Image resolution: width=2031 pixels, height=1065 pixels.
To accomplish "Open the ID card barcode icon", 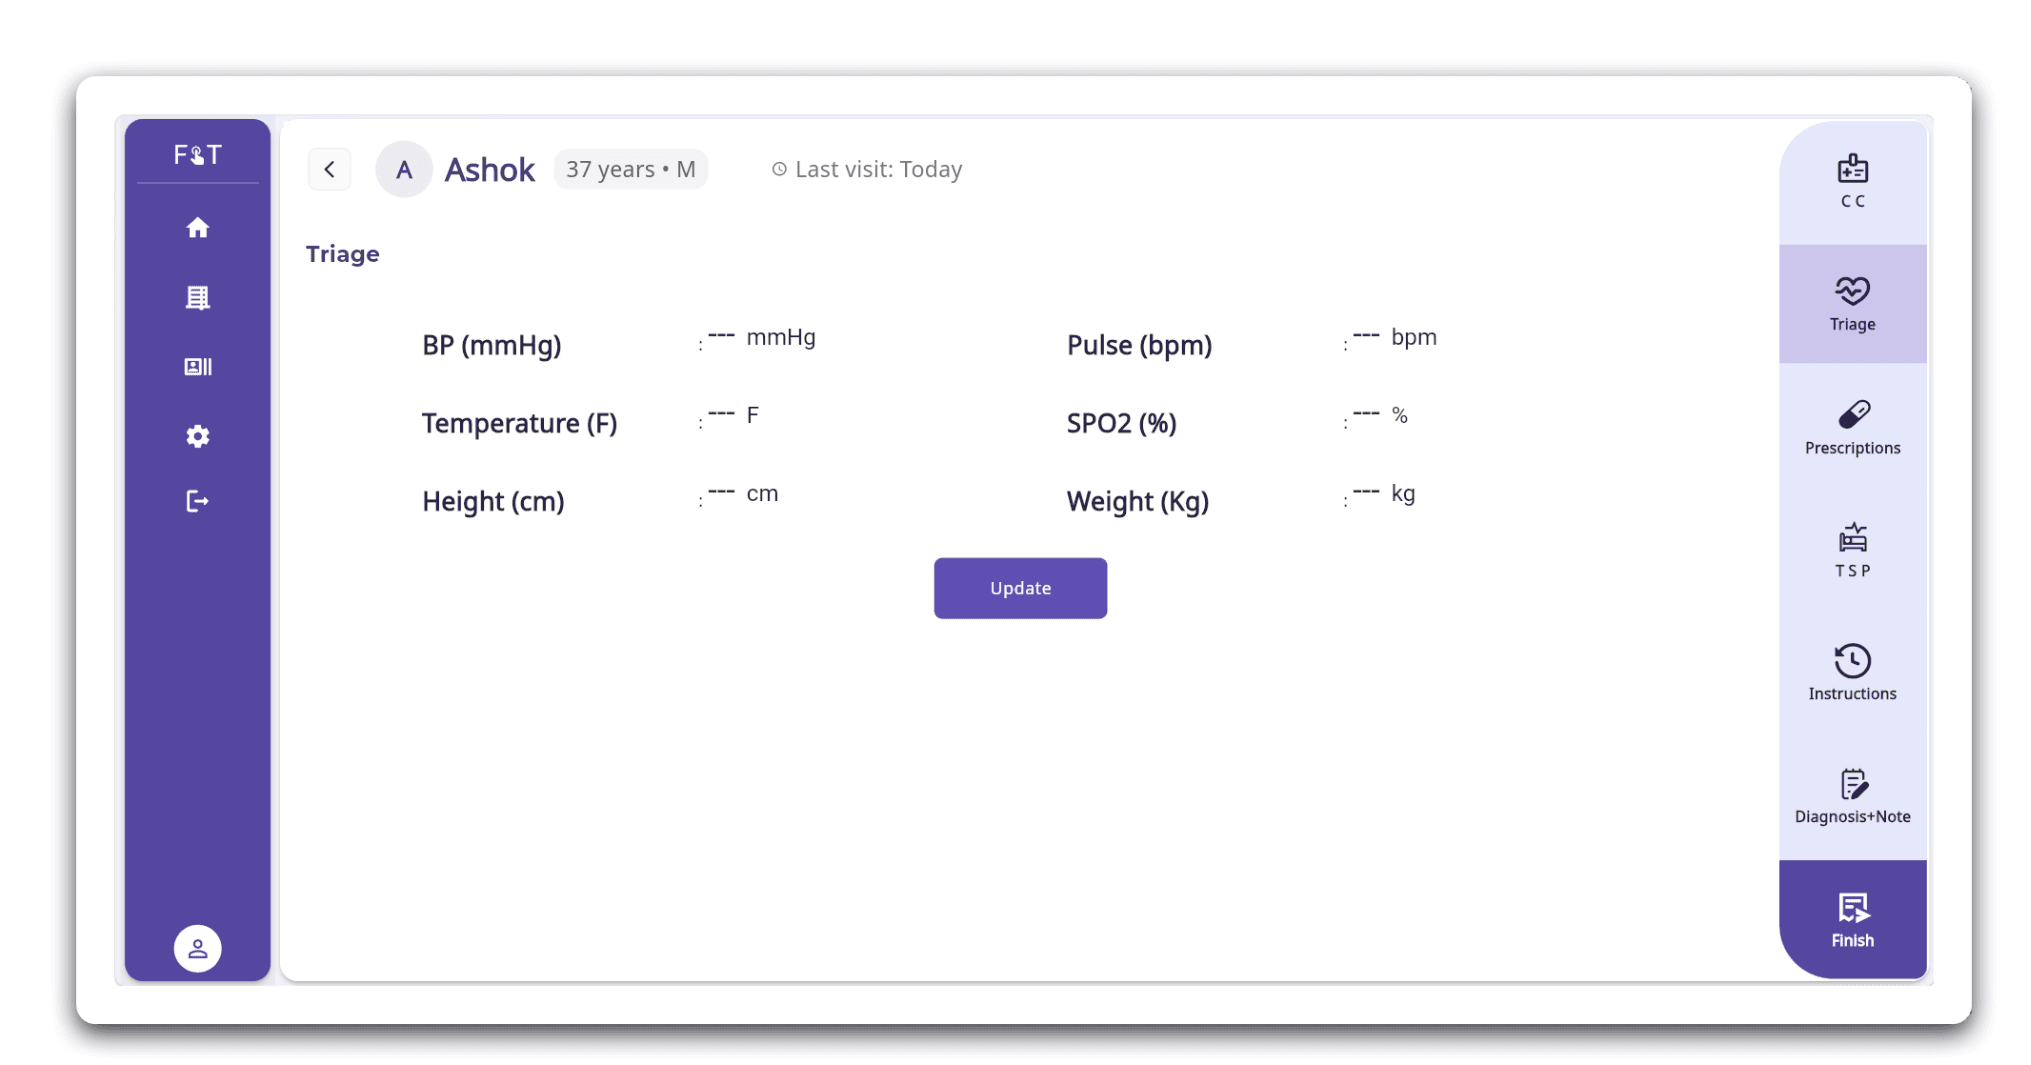I will 197,367.
